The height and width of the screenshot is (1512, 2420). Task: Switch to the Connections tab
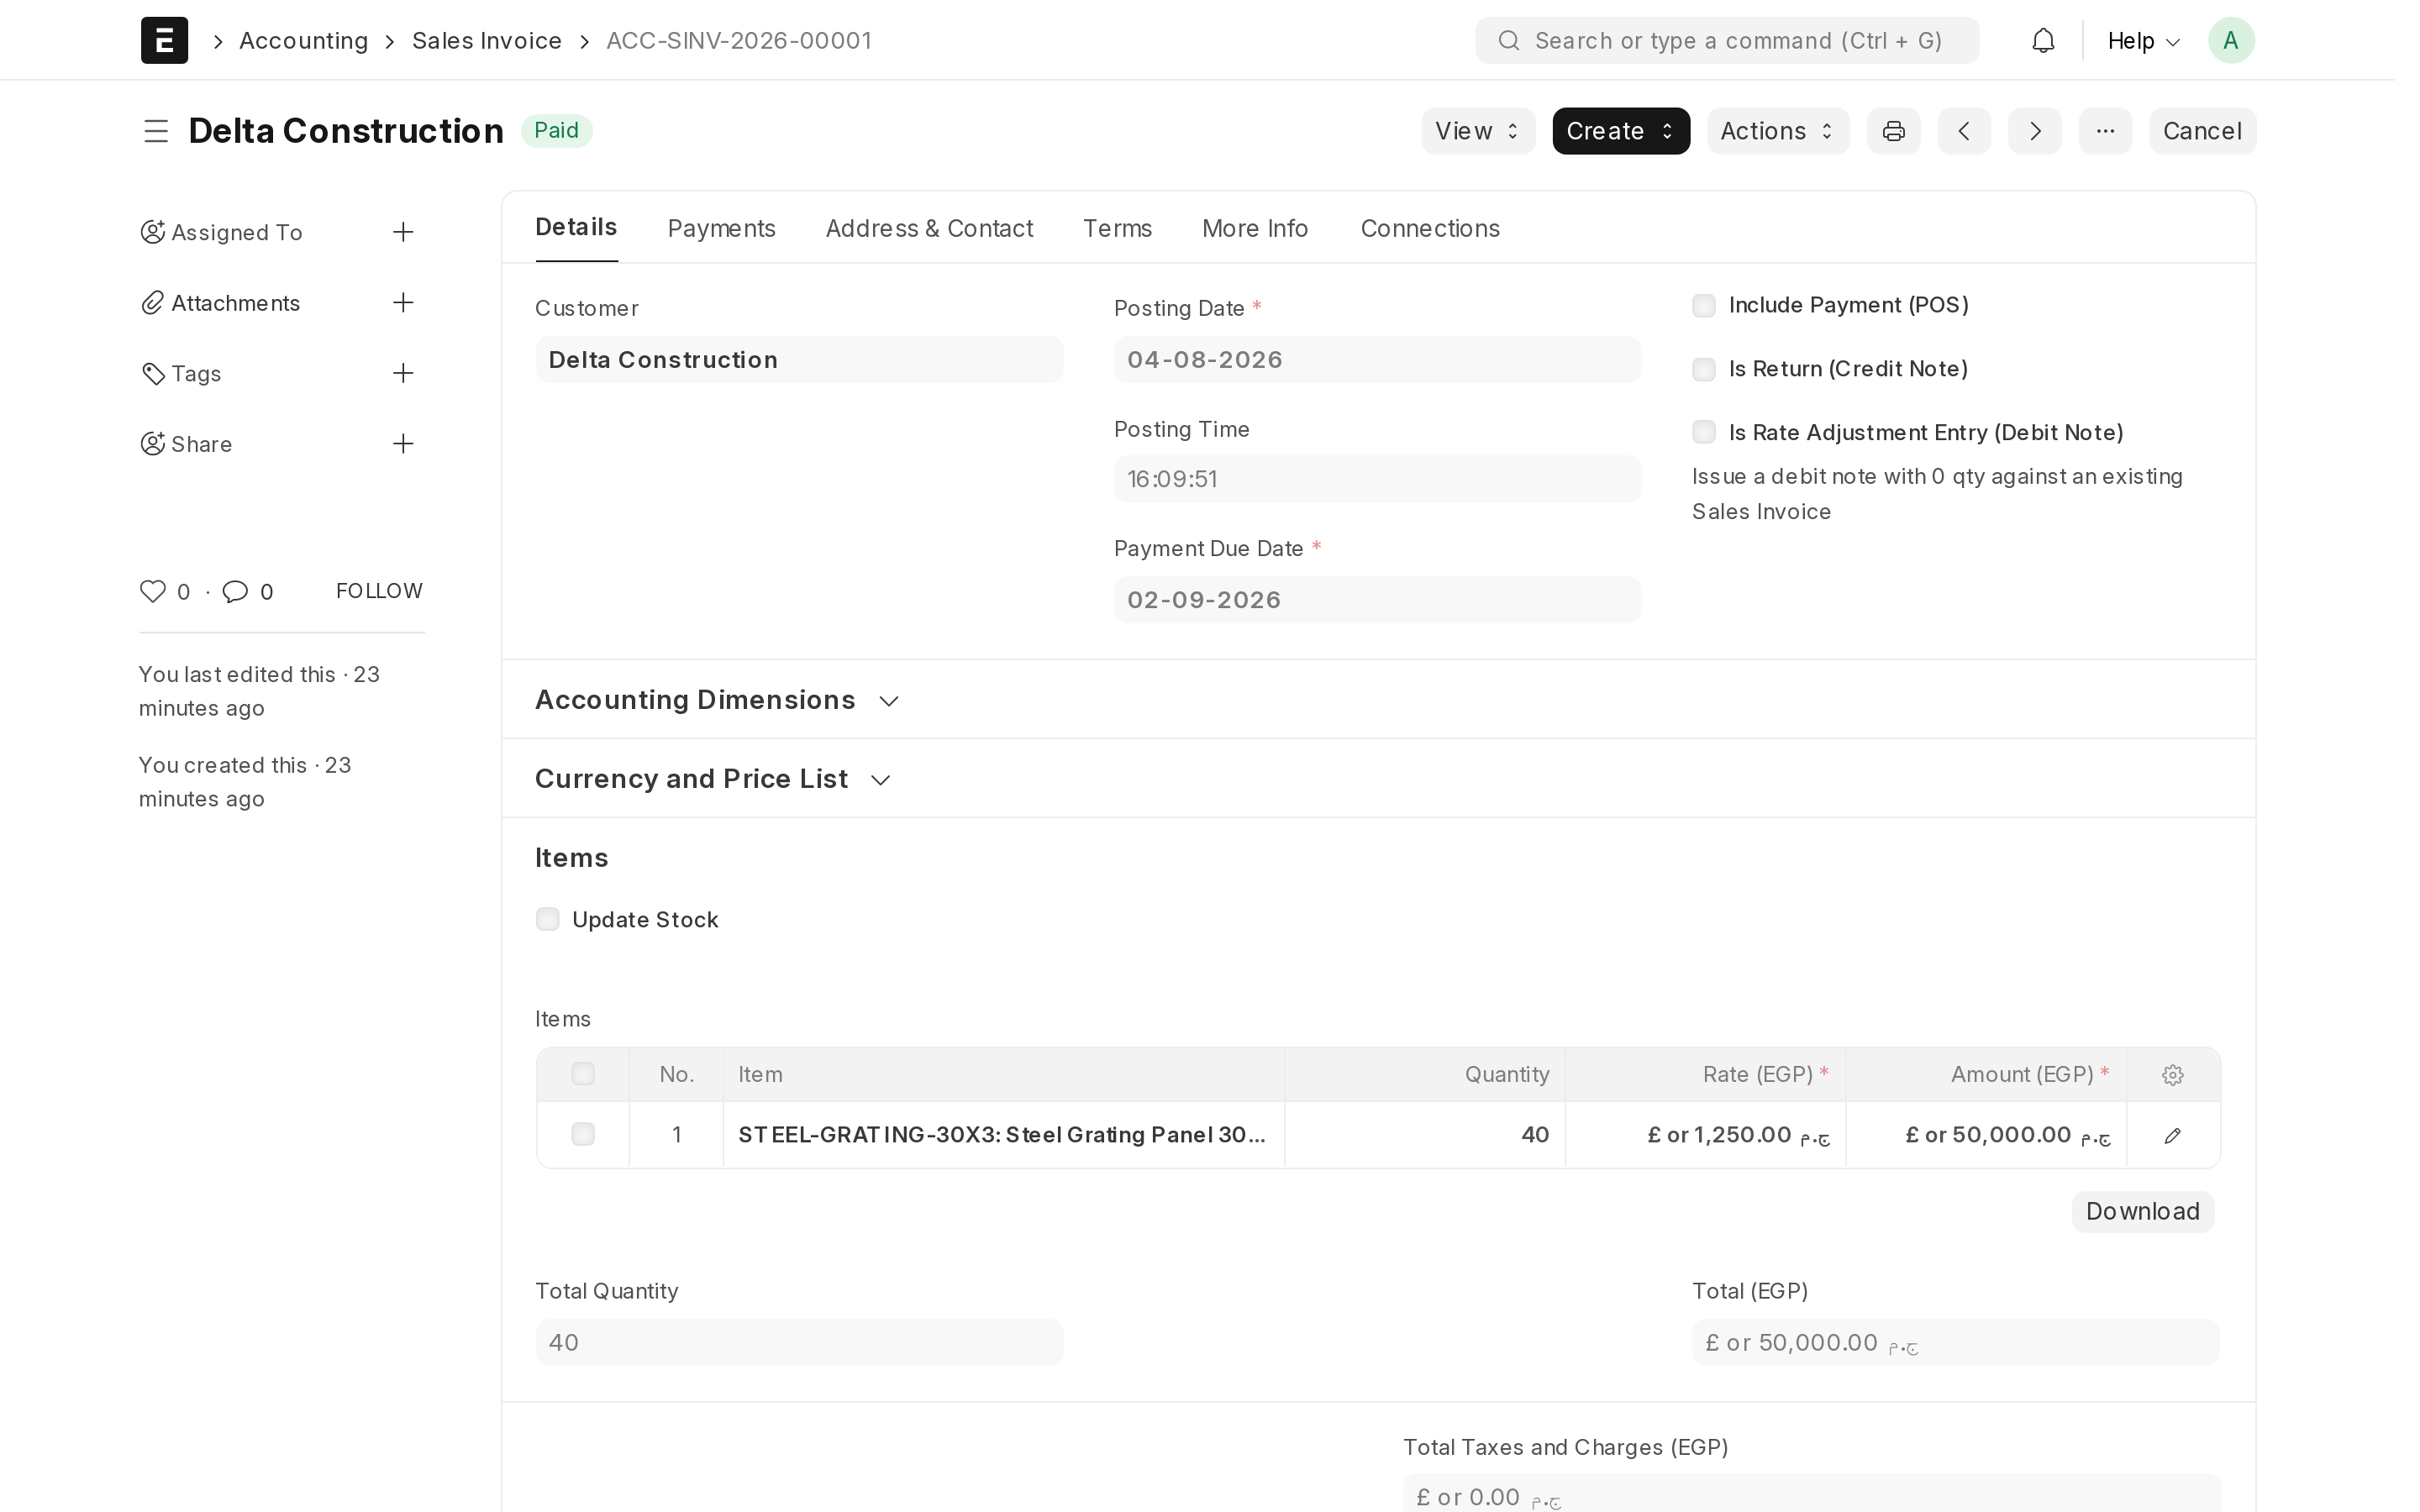point(1430,228)
